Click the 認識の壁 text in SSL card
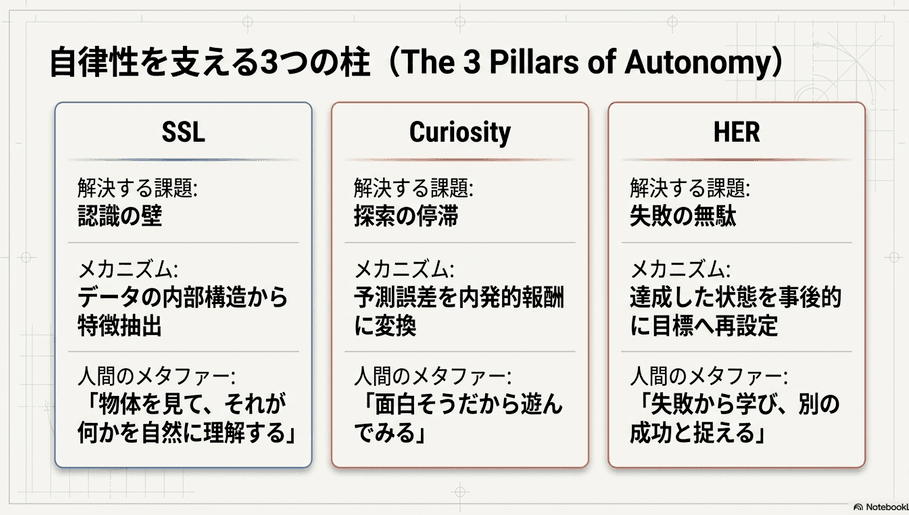909x515 pixels. coord(120,216)
